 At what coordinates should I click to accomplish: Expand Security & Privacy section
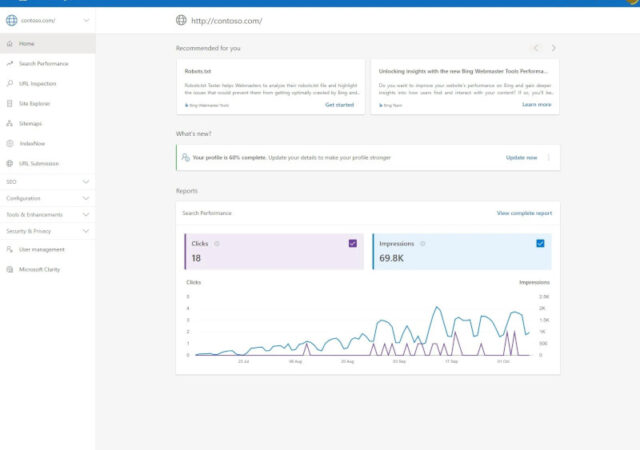tap(48, 231)
